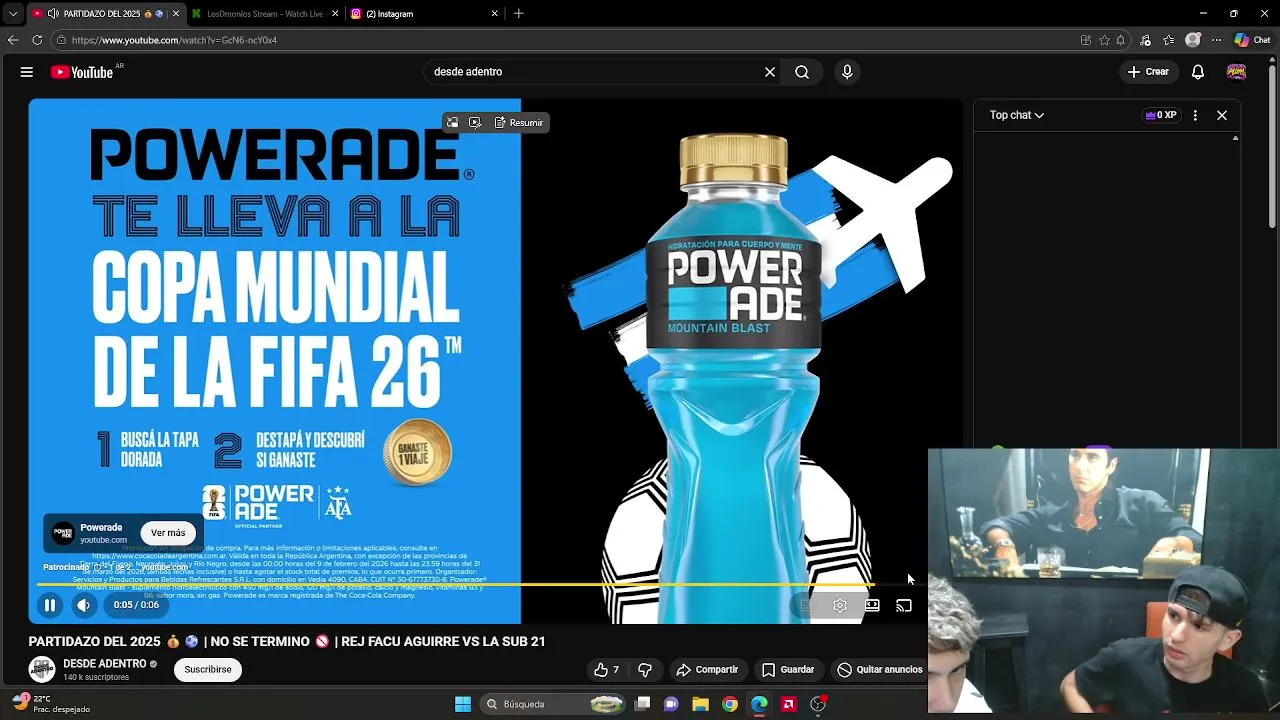1280x720 pixels.
Task: Open the Powerade advertiser avatar
Action: click(x=63, y=533)
